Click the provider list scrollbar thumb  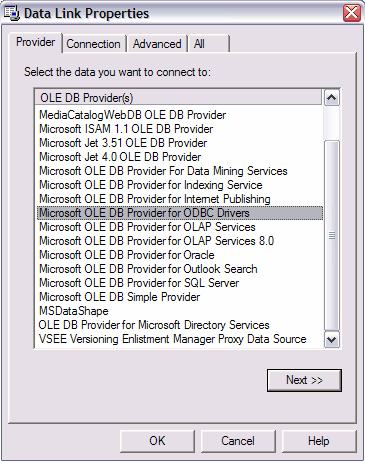click(332, 235)
